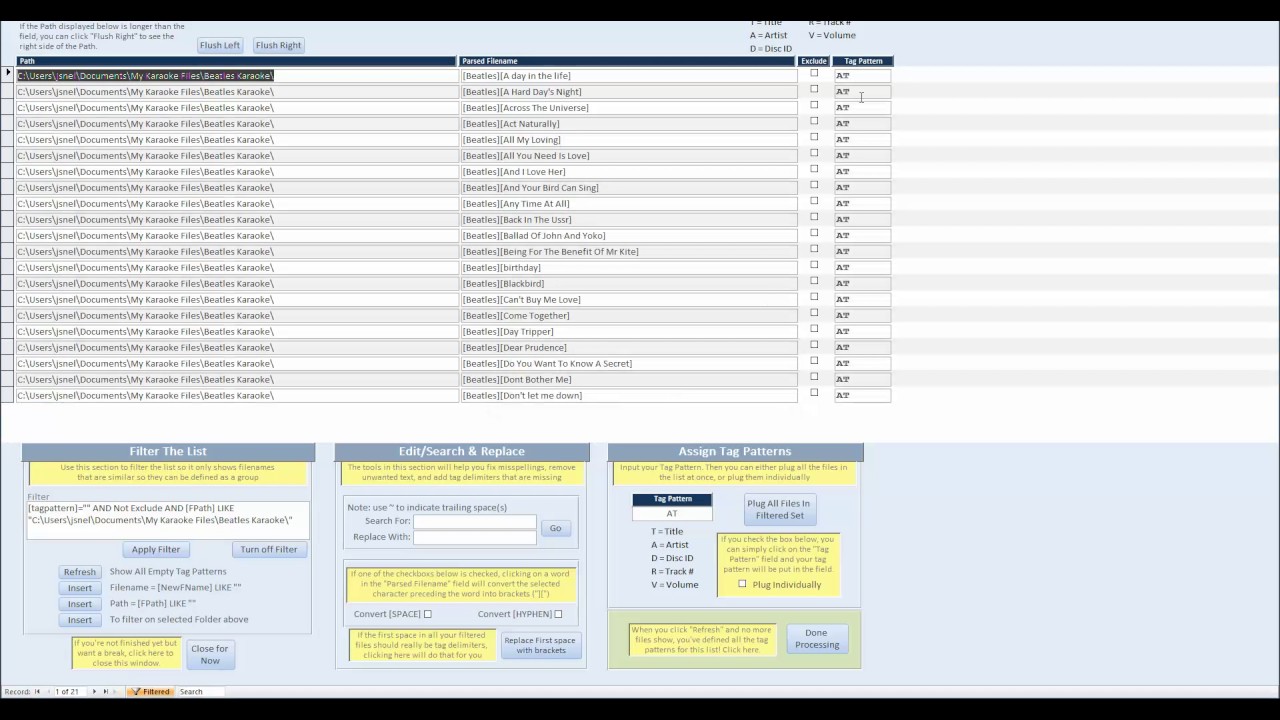Click parsed filename [Beatles][Dont Bother Me]
The width and height of the screenshot is (1280, 720).
click(628, 379)
